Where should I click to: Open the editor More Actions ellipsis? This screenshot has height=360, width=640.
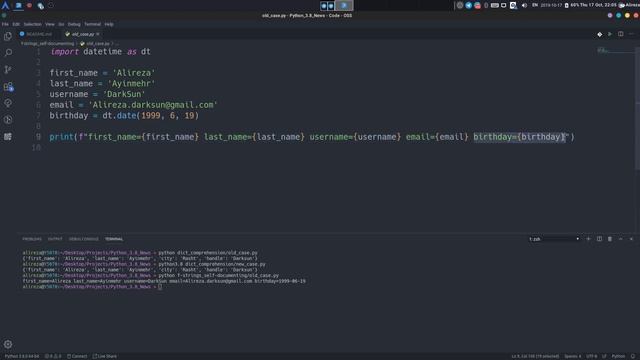point(631,34)
